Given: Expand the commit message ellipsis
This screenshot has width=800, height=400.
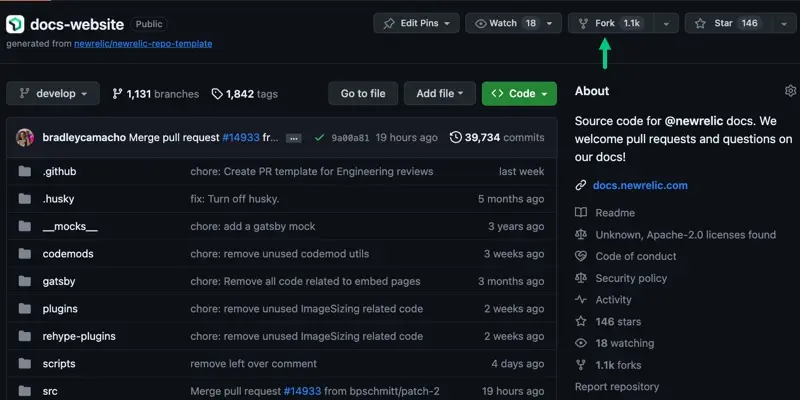Looking at the screenshot, I should tap(293, 138).
